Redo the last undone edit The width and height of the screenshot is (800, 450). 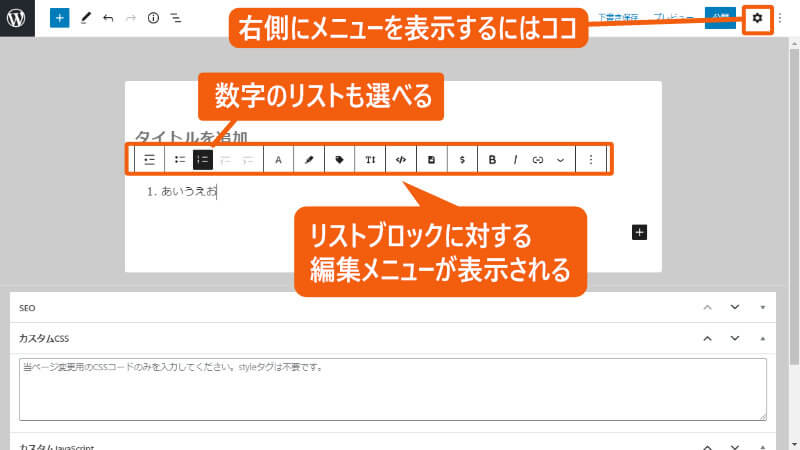(x=131, y=18)
